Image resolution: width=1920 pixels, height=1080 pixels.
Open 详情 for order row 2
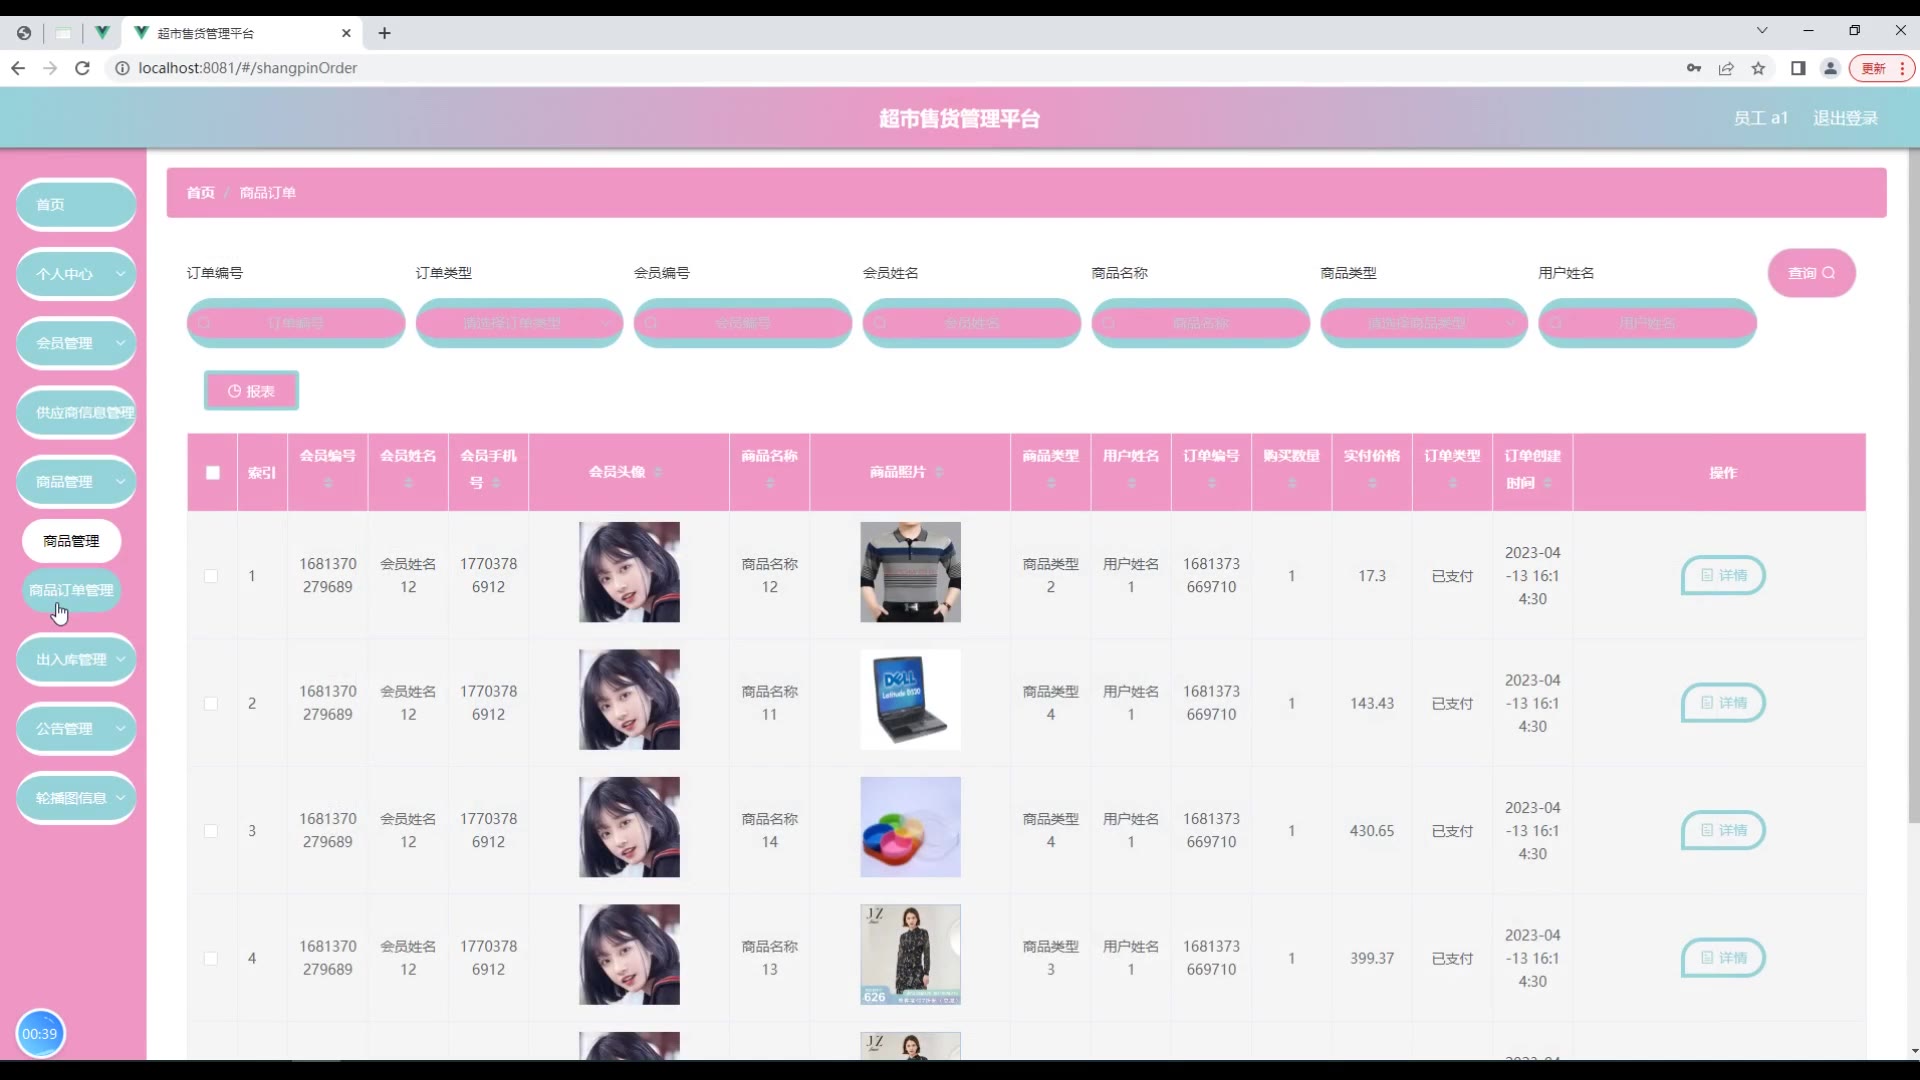(1722, 703)
